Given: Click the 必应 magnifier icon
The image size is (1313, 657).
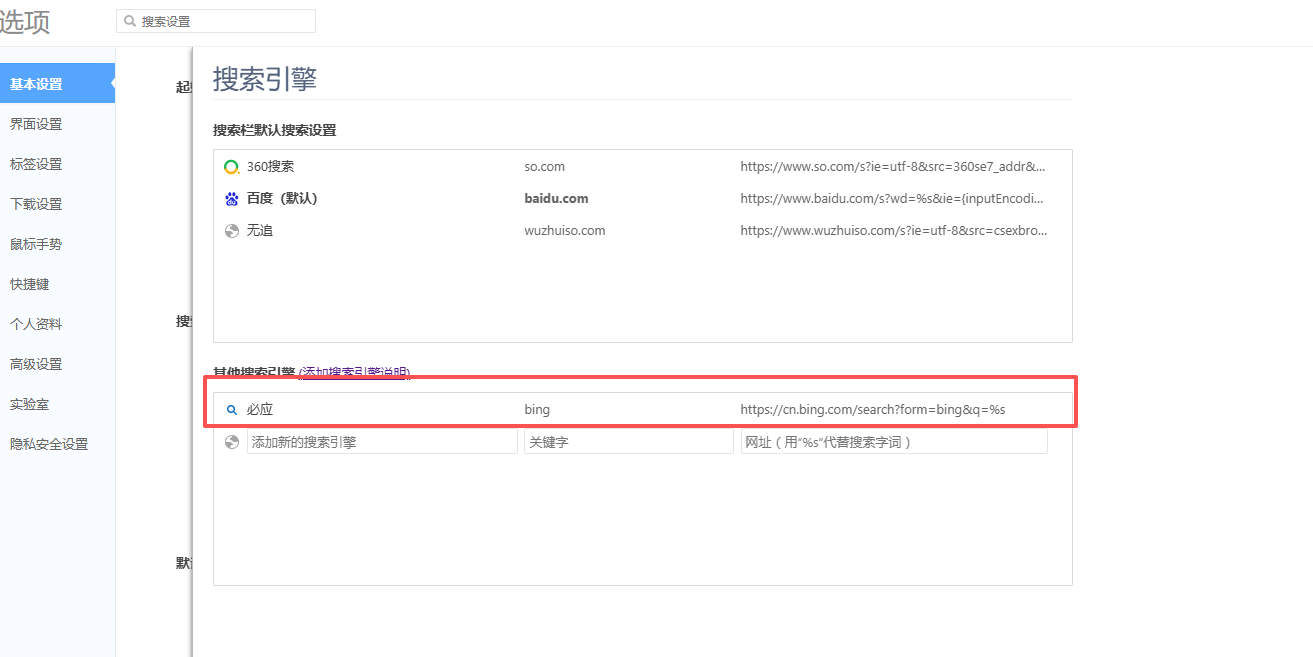Looking at the screenshot, I should coord(231,410).
